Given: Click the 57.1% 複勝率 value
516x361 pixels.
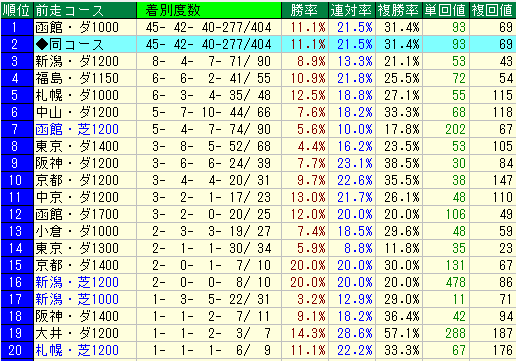Looking at the screenshot, I should (402, 333).
